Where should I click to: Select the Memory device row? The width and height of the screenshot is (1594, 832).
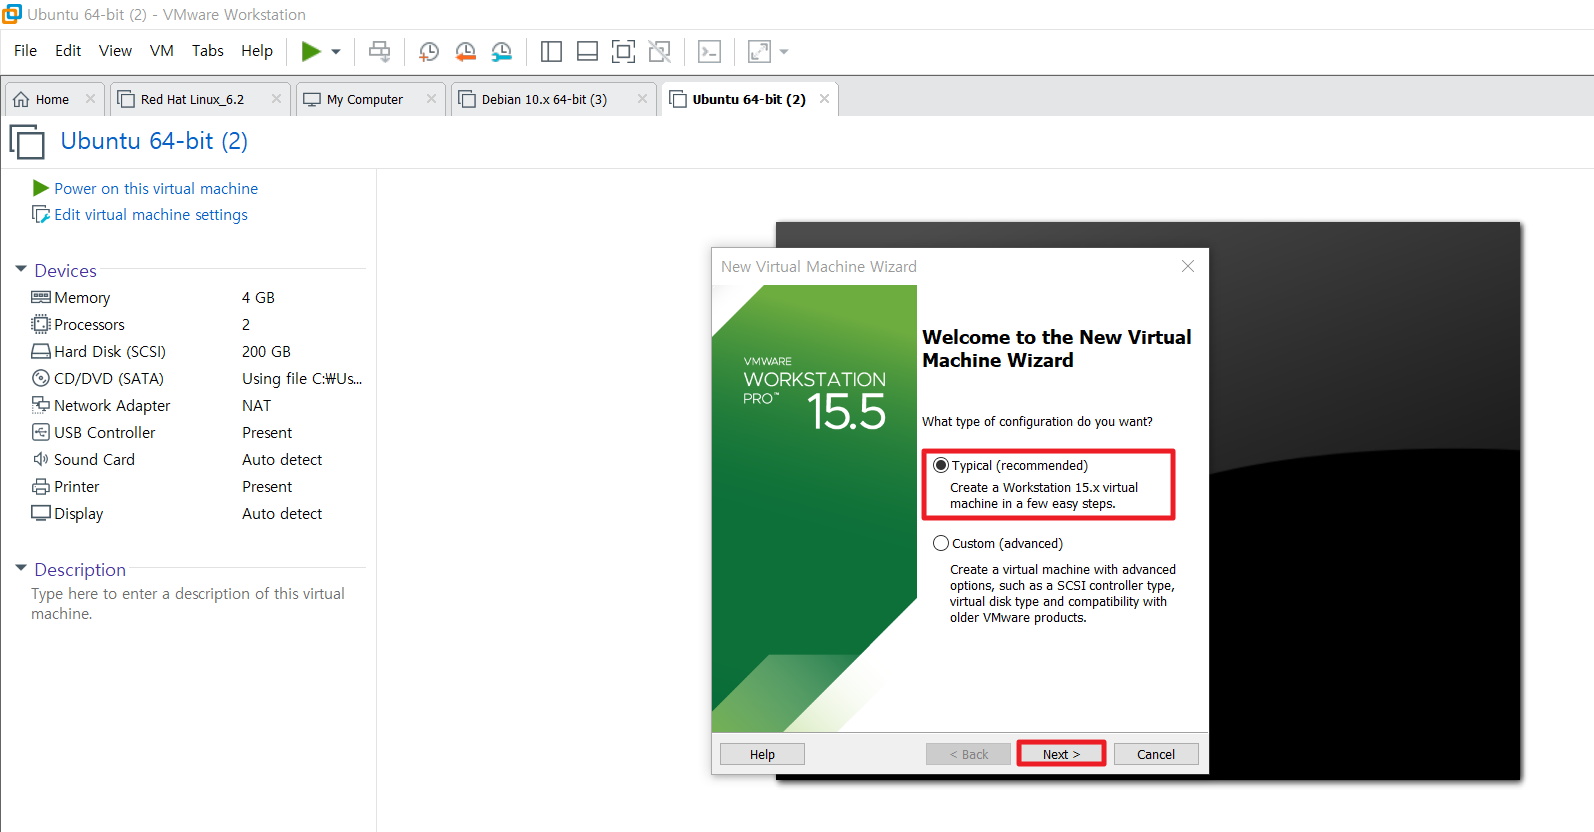point(197,298)
